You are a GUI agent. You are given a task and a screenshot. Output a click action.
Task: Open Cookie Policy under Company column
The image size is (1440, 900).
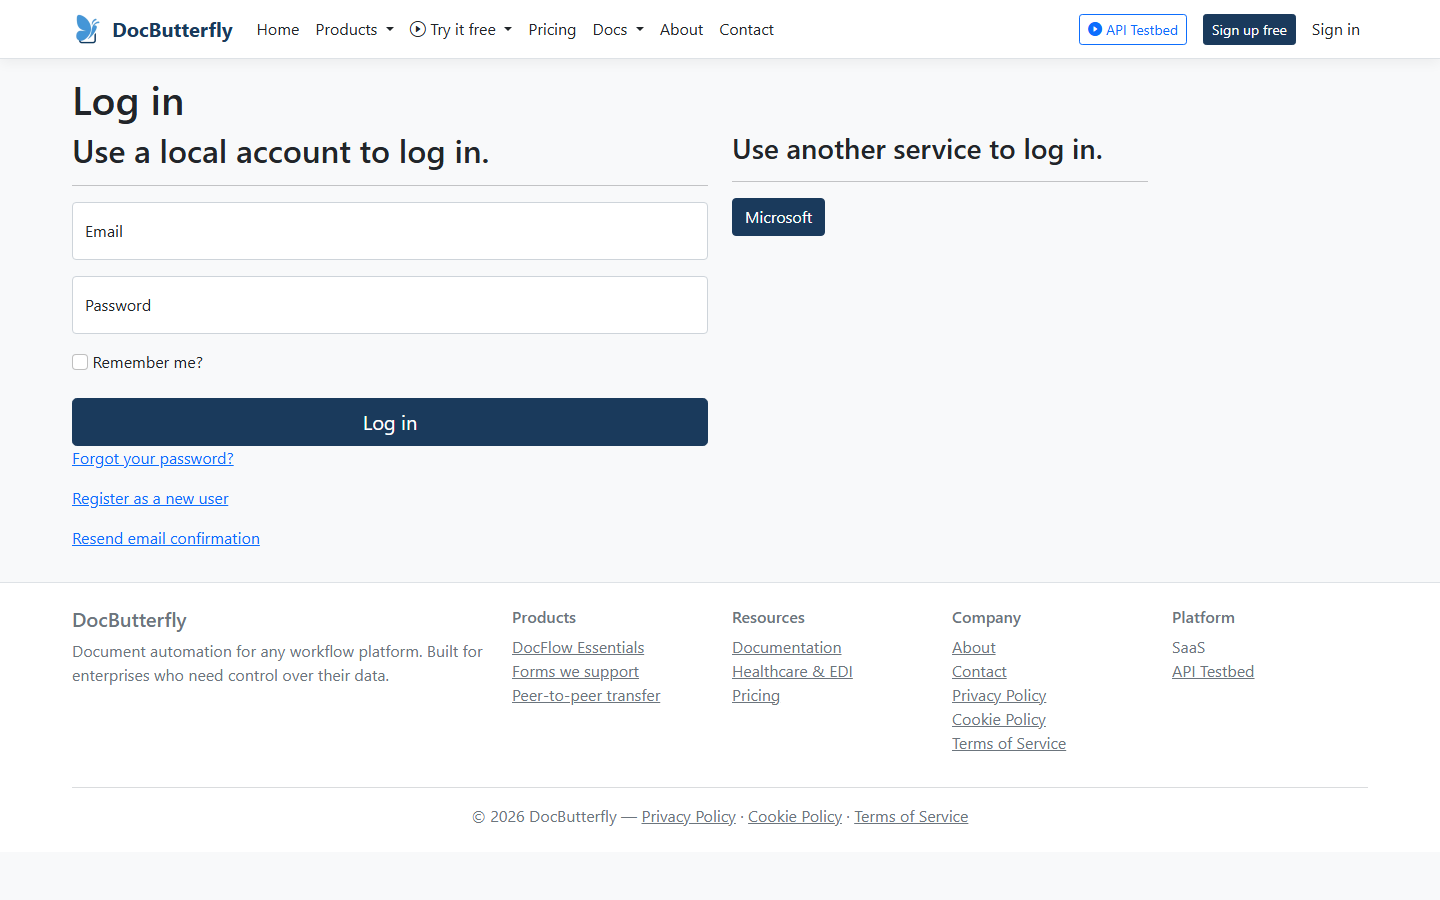pyautogui.click(x=999, y=719)
